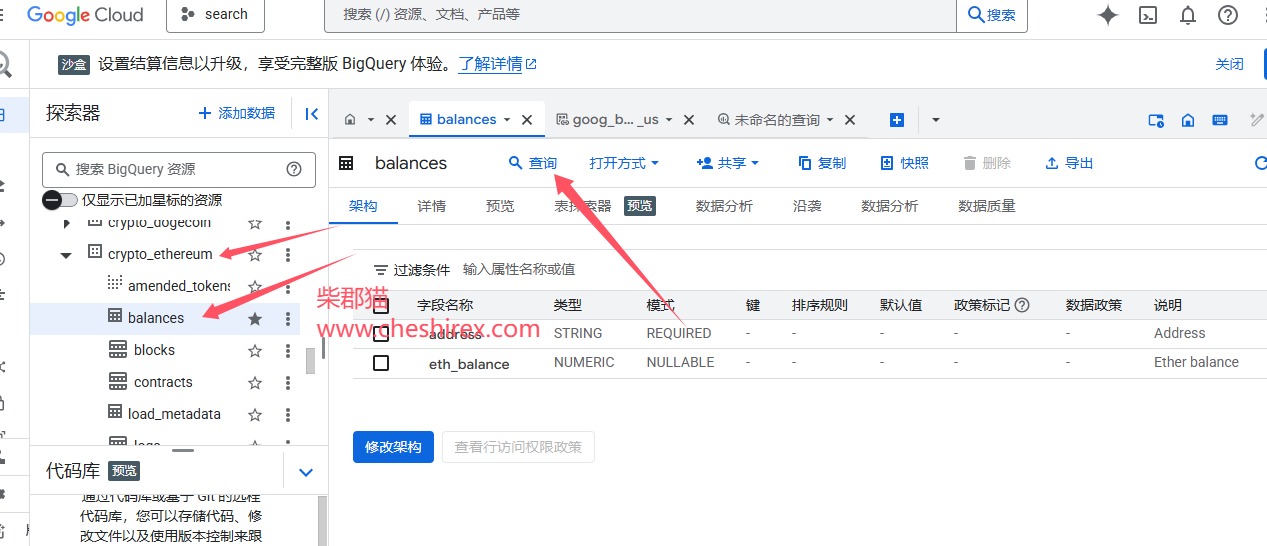The height and width of the screenshot is (546, 1267).
Task: Open the dropdown arrow beside new tab button
Action: click(936, 120)
